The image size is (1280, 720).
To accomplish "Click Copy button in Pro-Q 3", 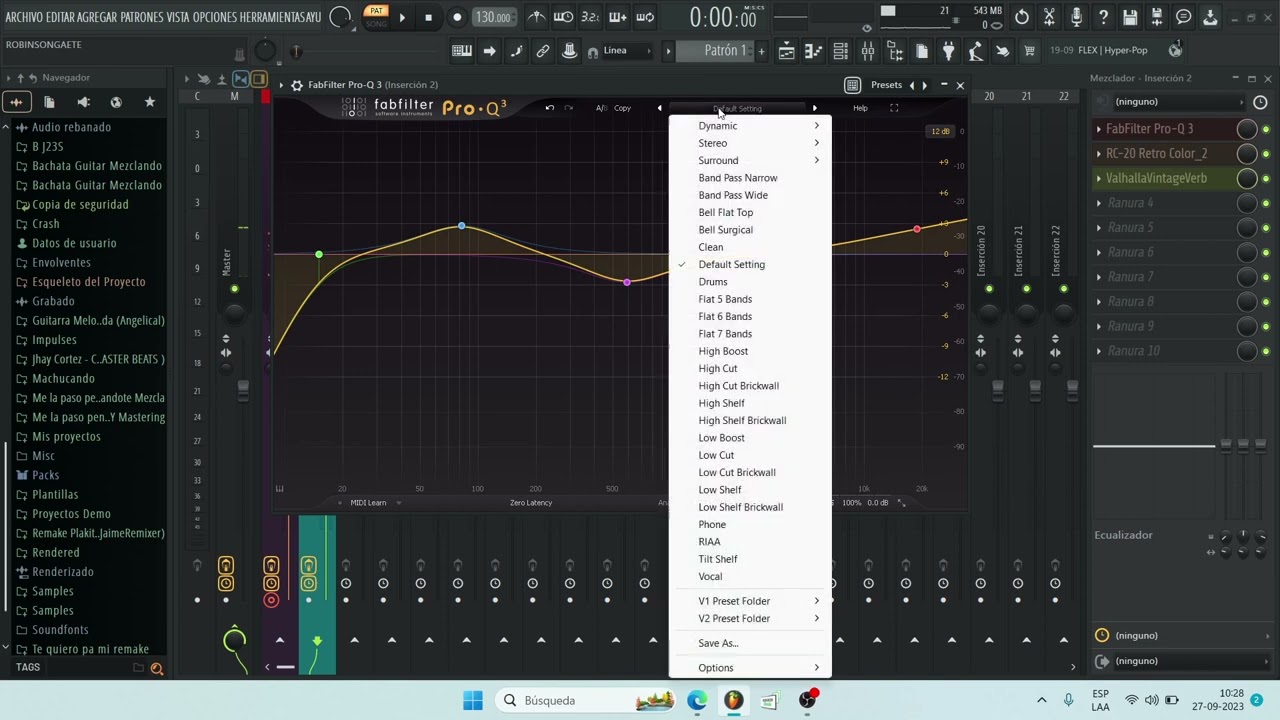I will coord(622,108).
